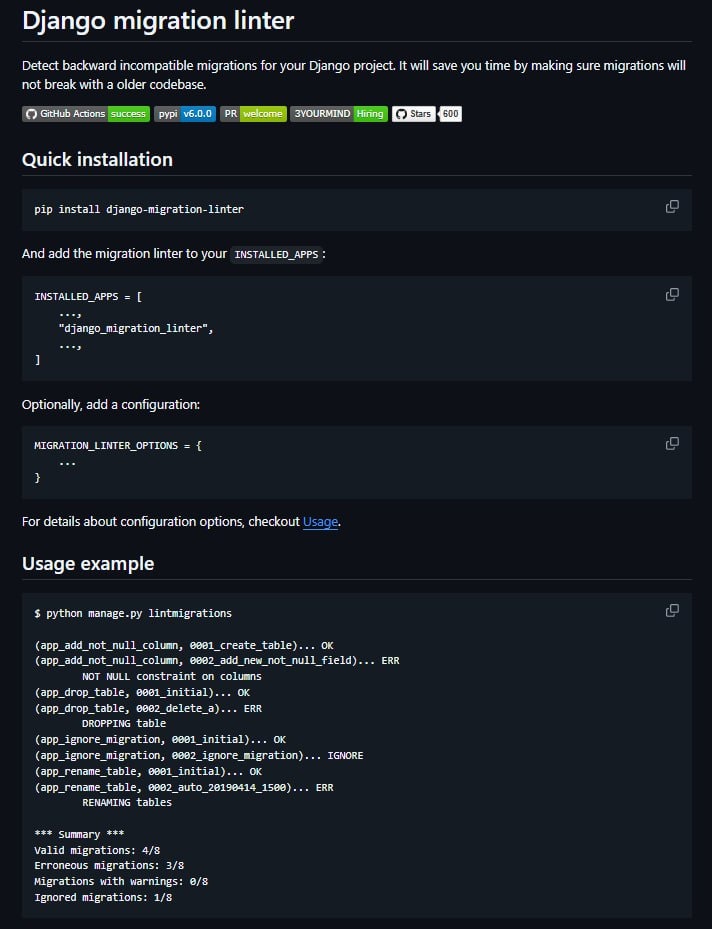The height and width of the screenshot is (929, 712).
Task: Click the inline INSTALLED_APPS code label
Action: coord(276,254)
